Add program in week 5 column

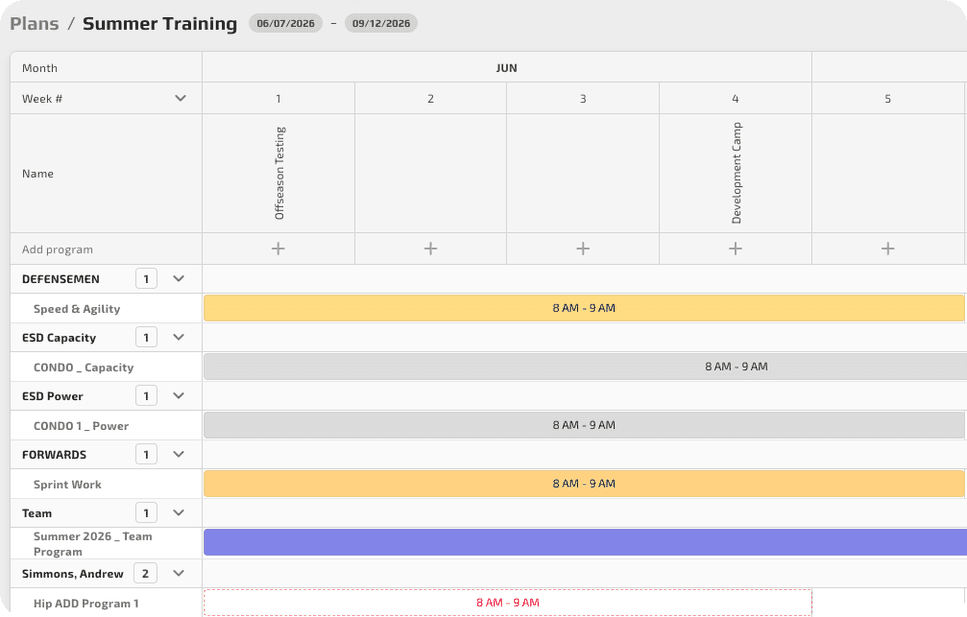click(x=887, y=249)
